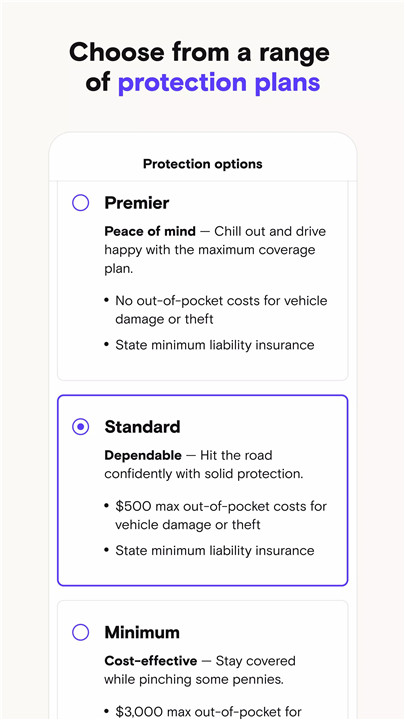Click 'Chill out and drive happy' description
This screenshot has width=405, height=720.
(215, 250)
